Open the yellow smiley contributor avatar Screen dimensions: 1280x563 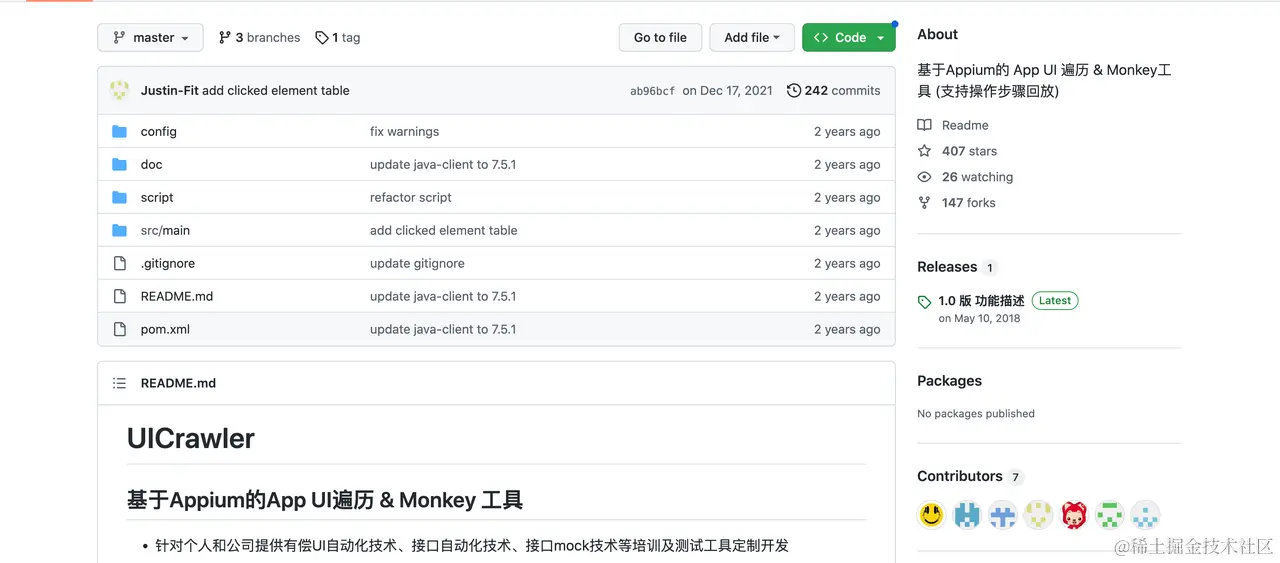[x=931, y=515]
